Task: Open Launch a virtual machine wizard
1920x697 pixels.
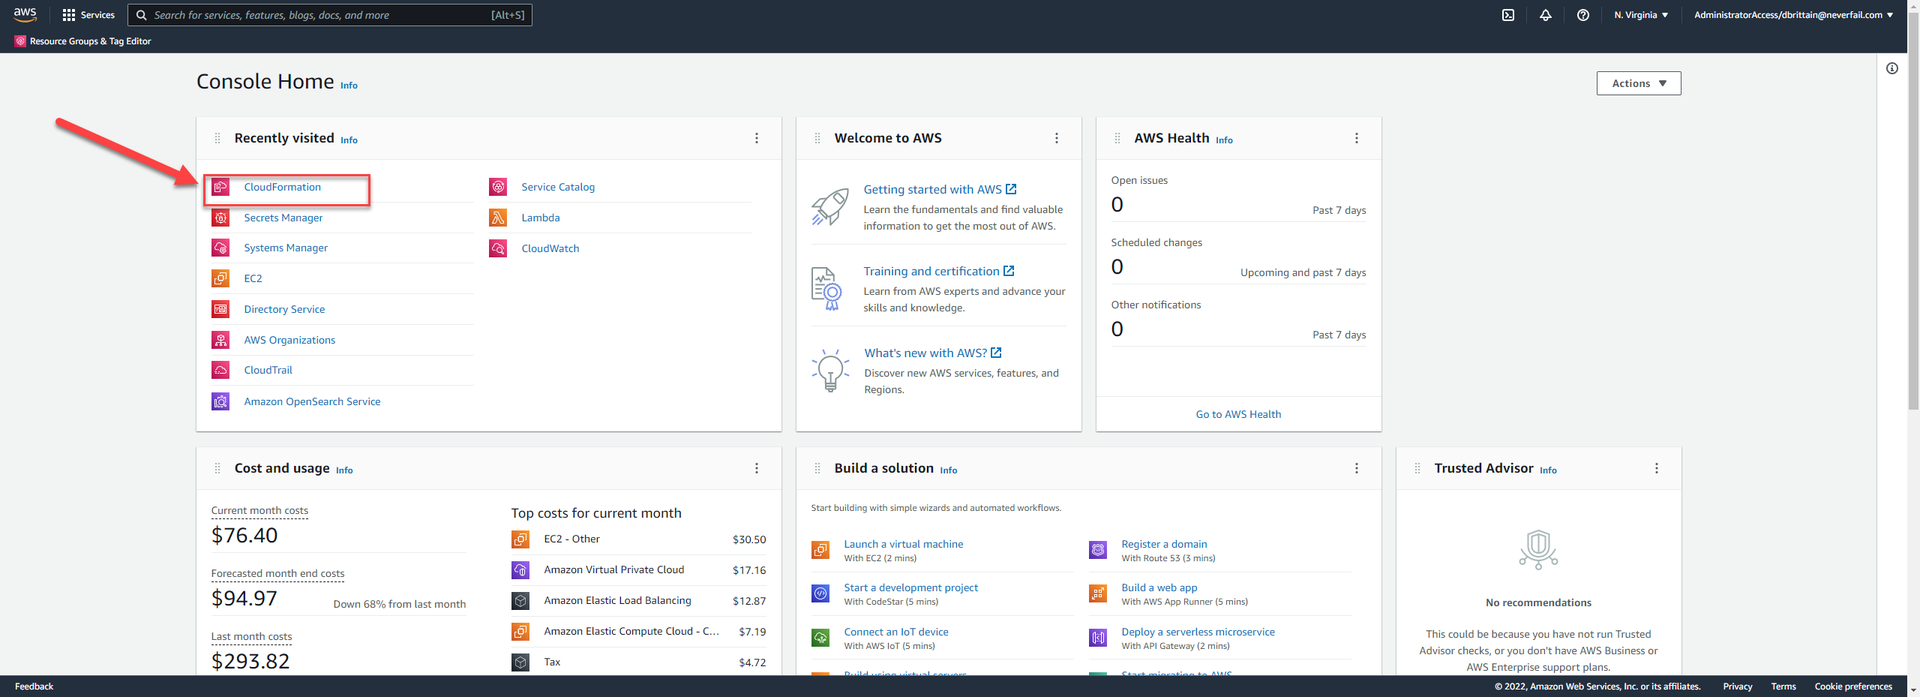Action: 903,544
